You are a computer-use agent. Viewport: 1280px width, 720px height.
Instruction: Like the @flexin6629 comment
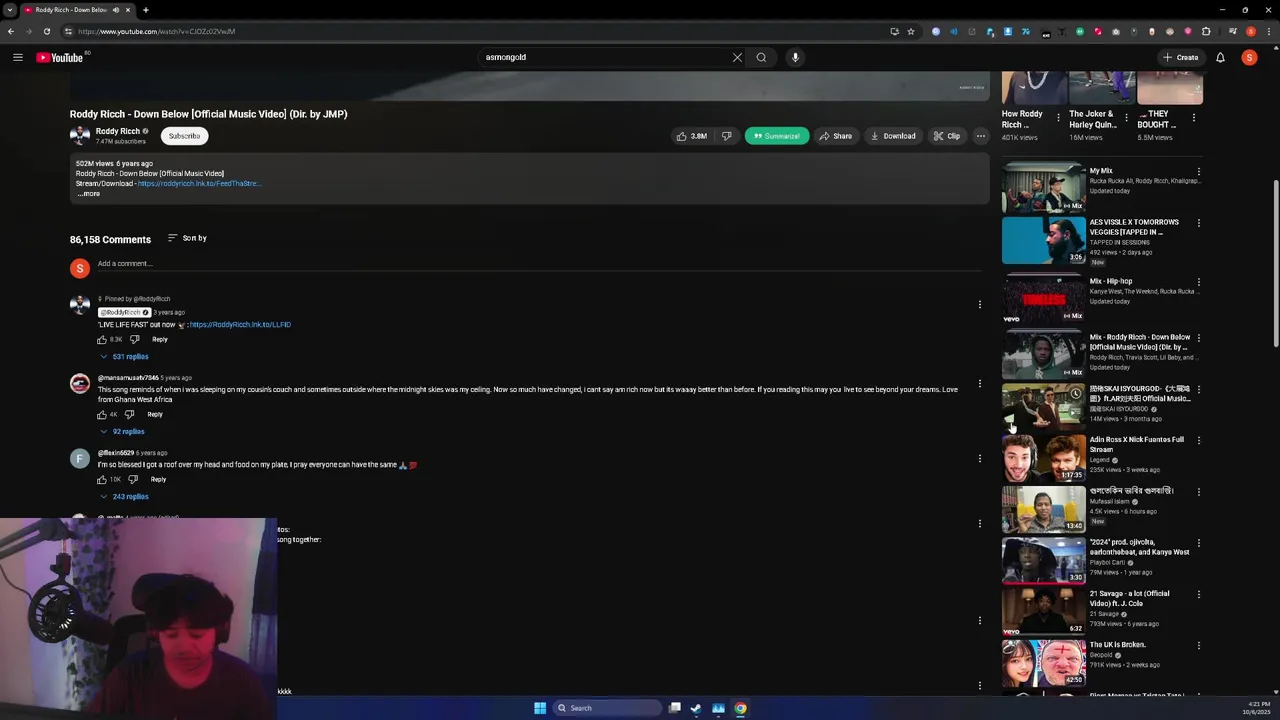pyautogui.click(x=102, y=479)
